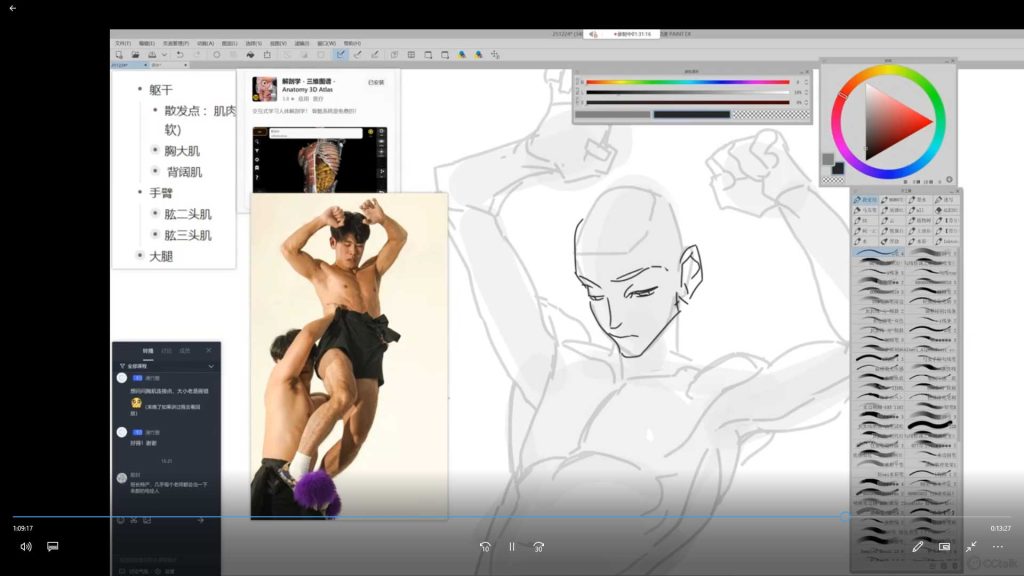
Task: Click the 胸大肌 outline item
Action: point(182,151)
